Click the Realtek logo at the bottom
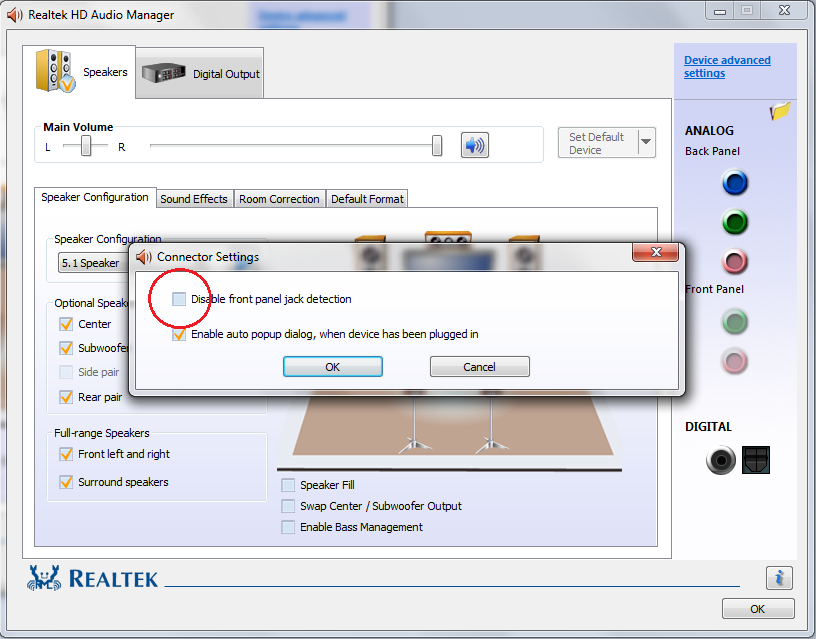816x639 pixels. coord(93,578)
